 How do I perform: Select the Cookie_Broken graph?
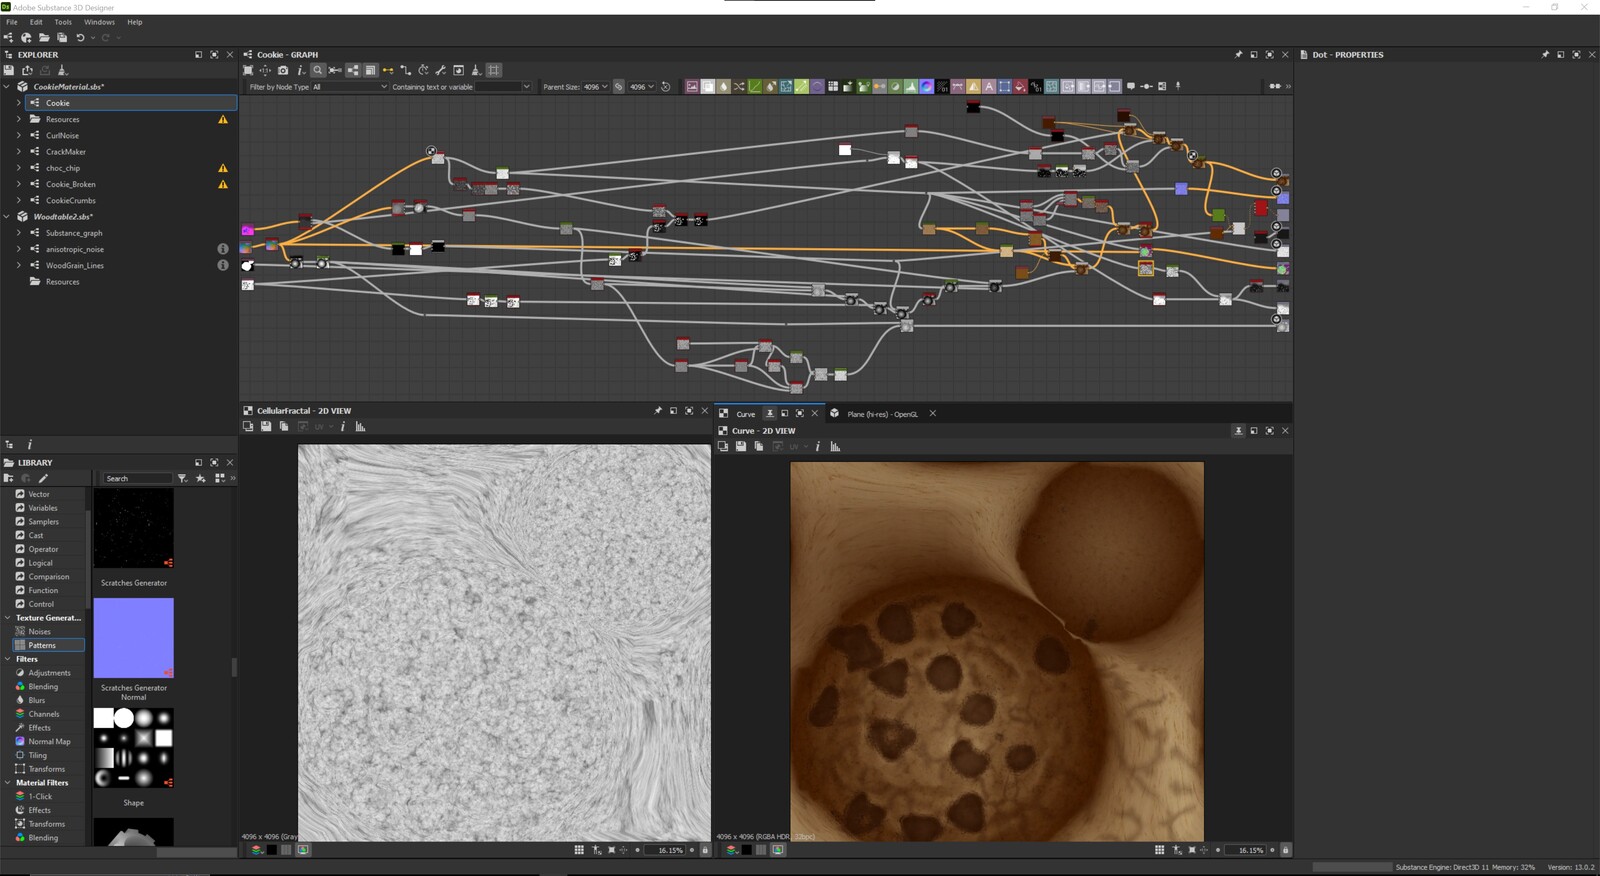tap(71, 184)
